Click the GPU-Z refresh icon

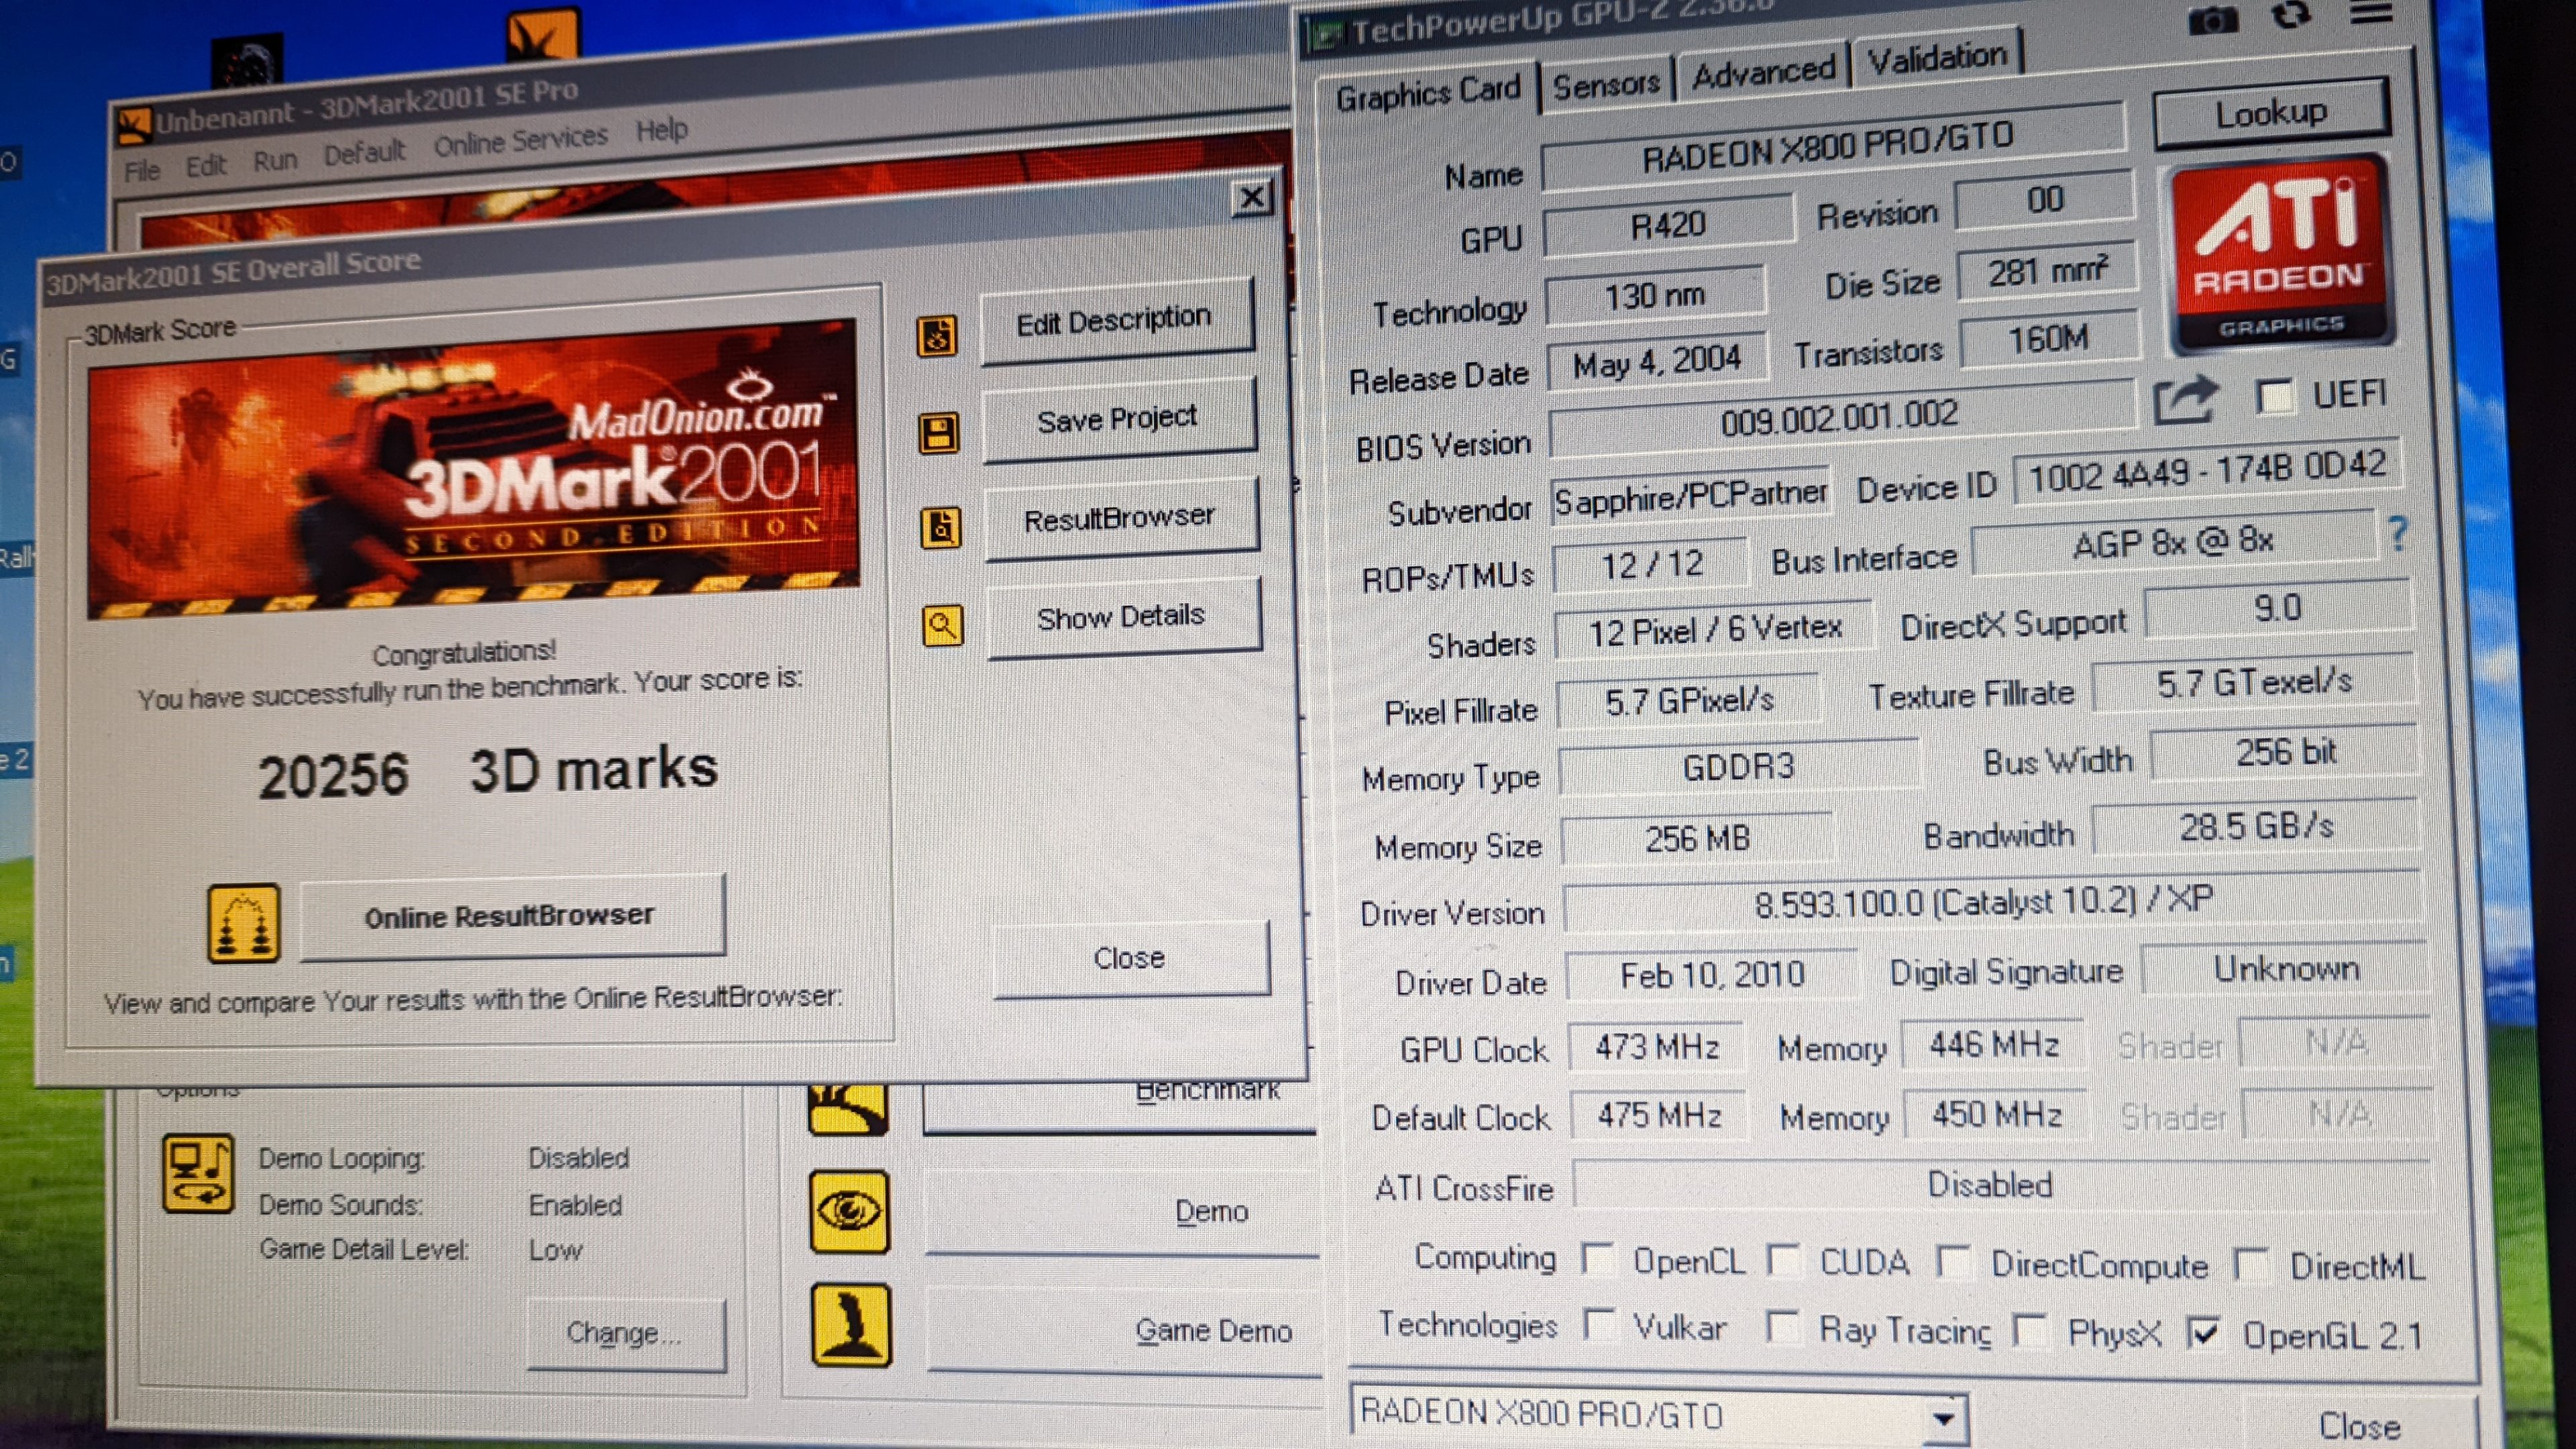click(2291, 14)
